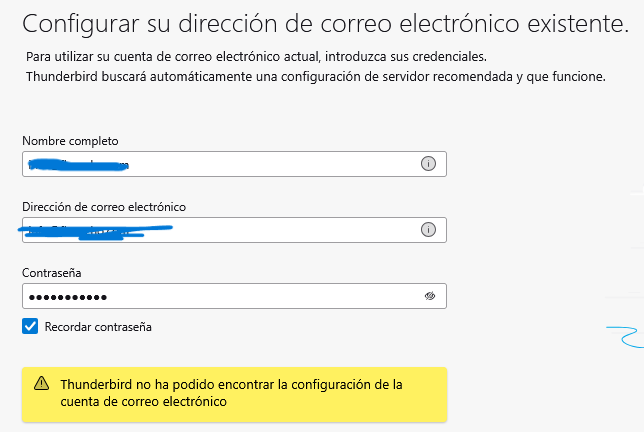Click the warning triangle icon in yellow banner

click(x=41, y=383)
